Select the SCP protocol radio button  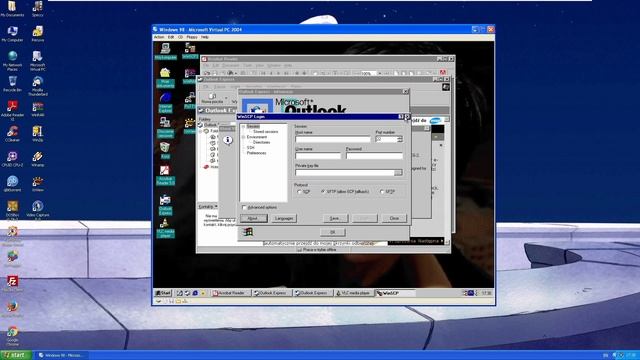click(x=300, y=191)
